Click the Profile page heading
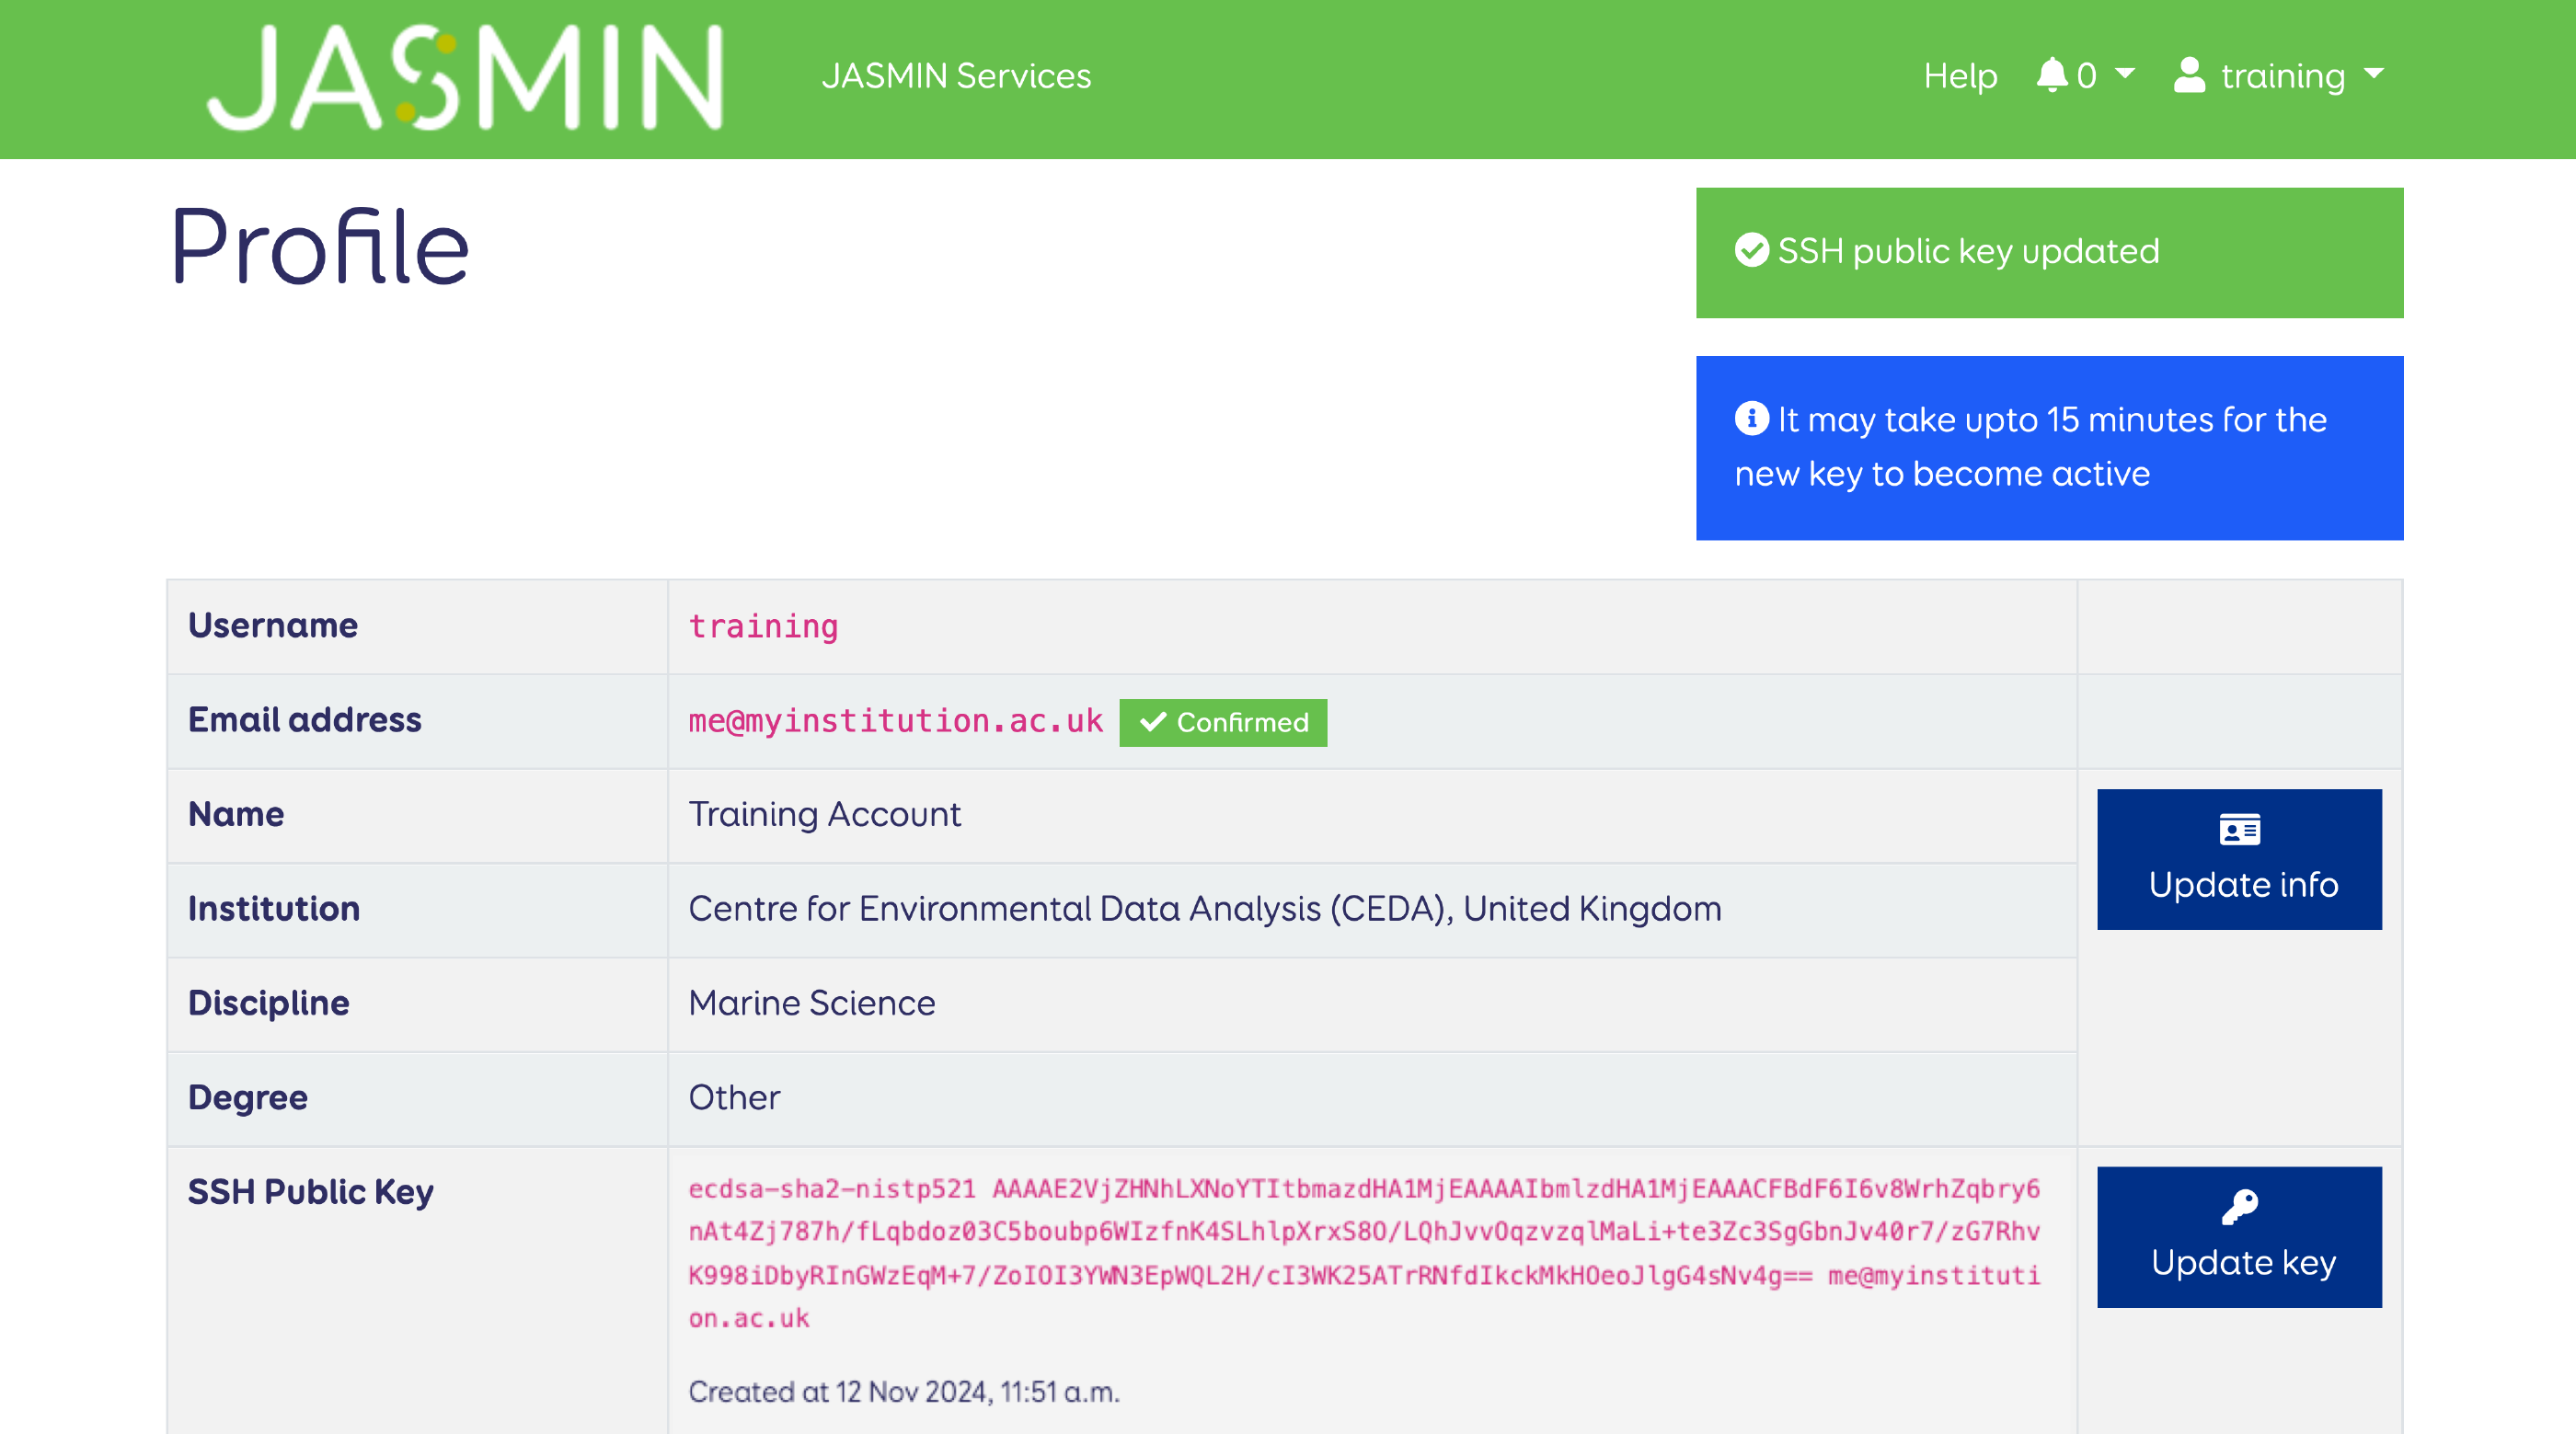 (319, 245)
